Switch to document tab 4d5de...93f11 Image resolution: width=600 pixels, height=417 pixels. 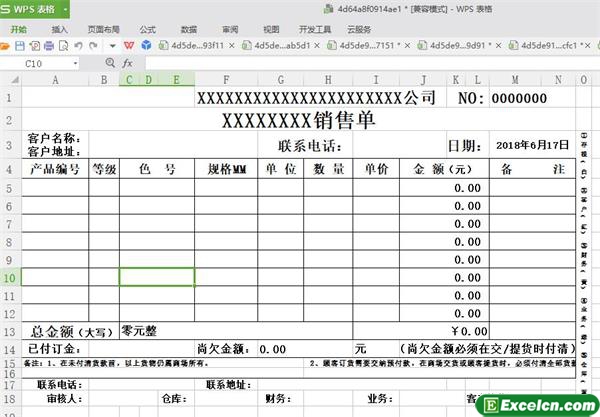pyautogui.click(x=192, y=46)
